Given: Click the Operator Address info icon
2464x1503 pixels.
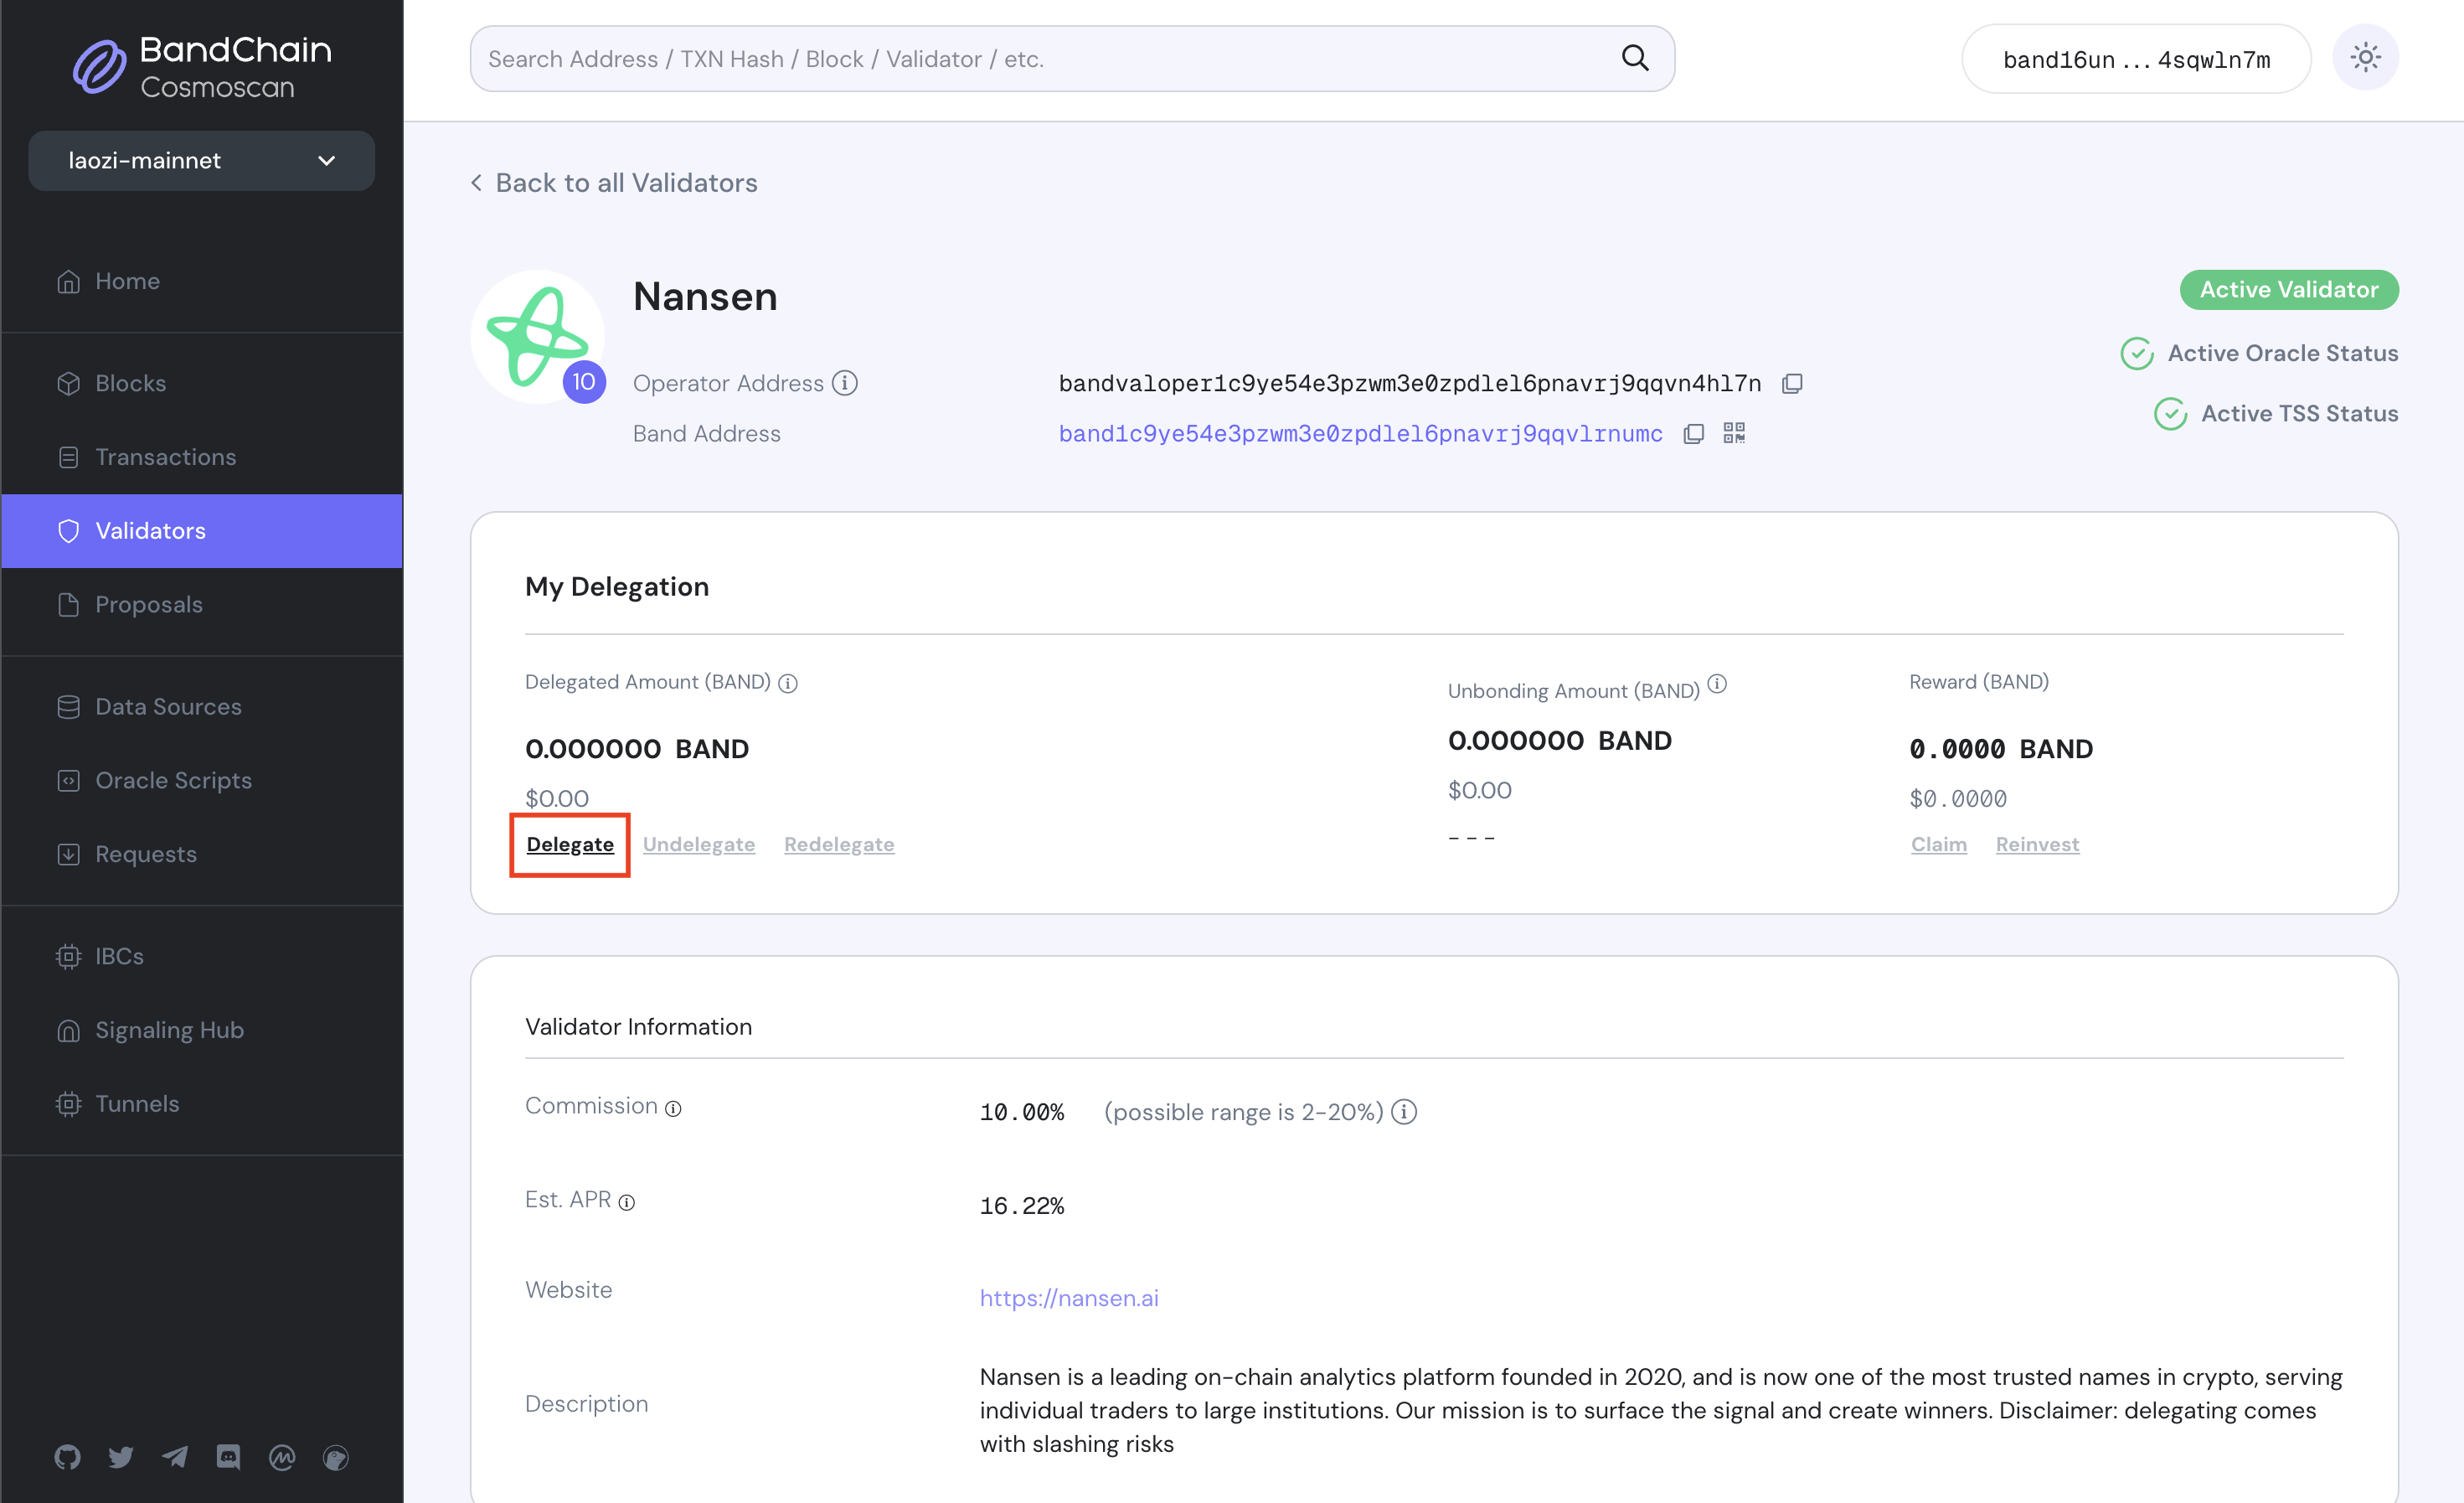Looking at the screenshot, I should click(x=845, y=383).
